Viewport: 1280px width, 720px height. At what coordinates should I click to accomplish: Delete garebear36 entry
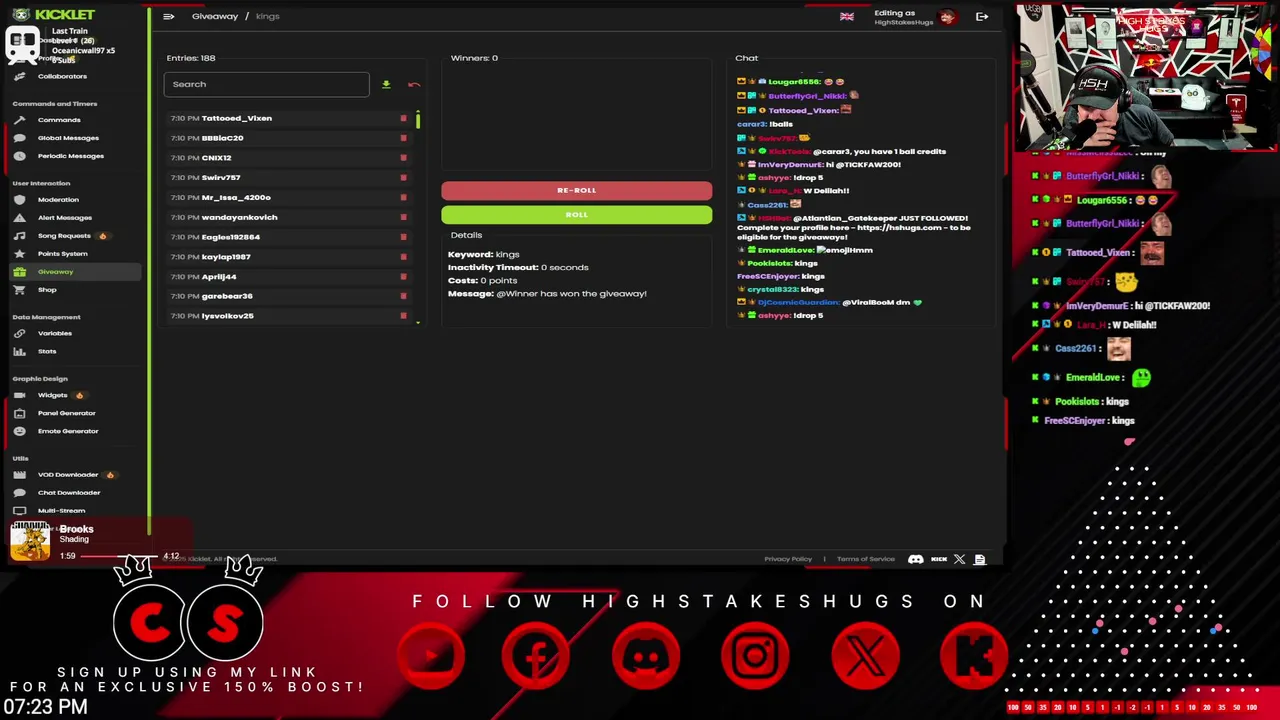tap(403, 296)
